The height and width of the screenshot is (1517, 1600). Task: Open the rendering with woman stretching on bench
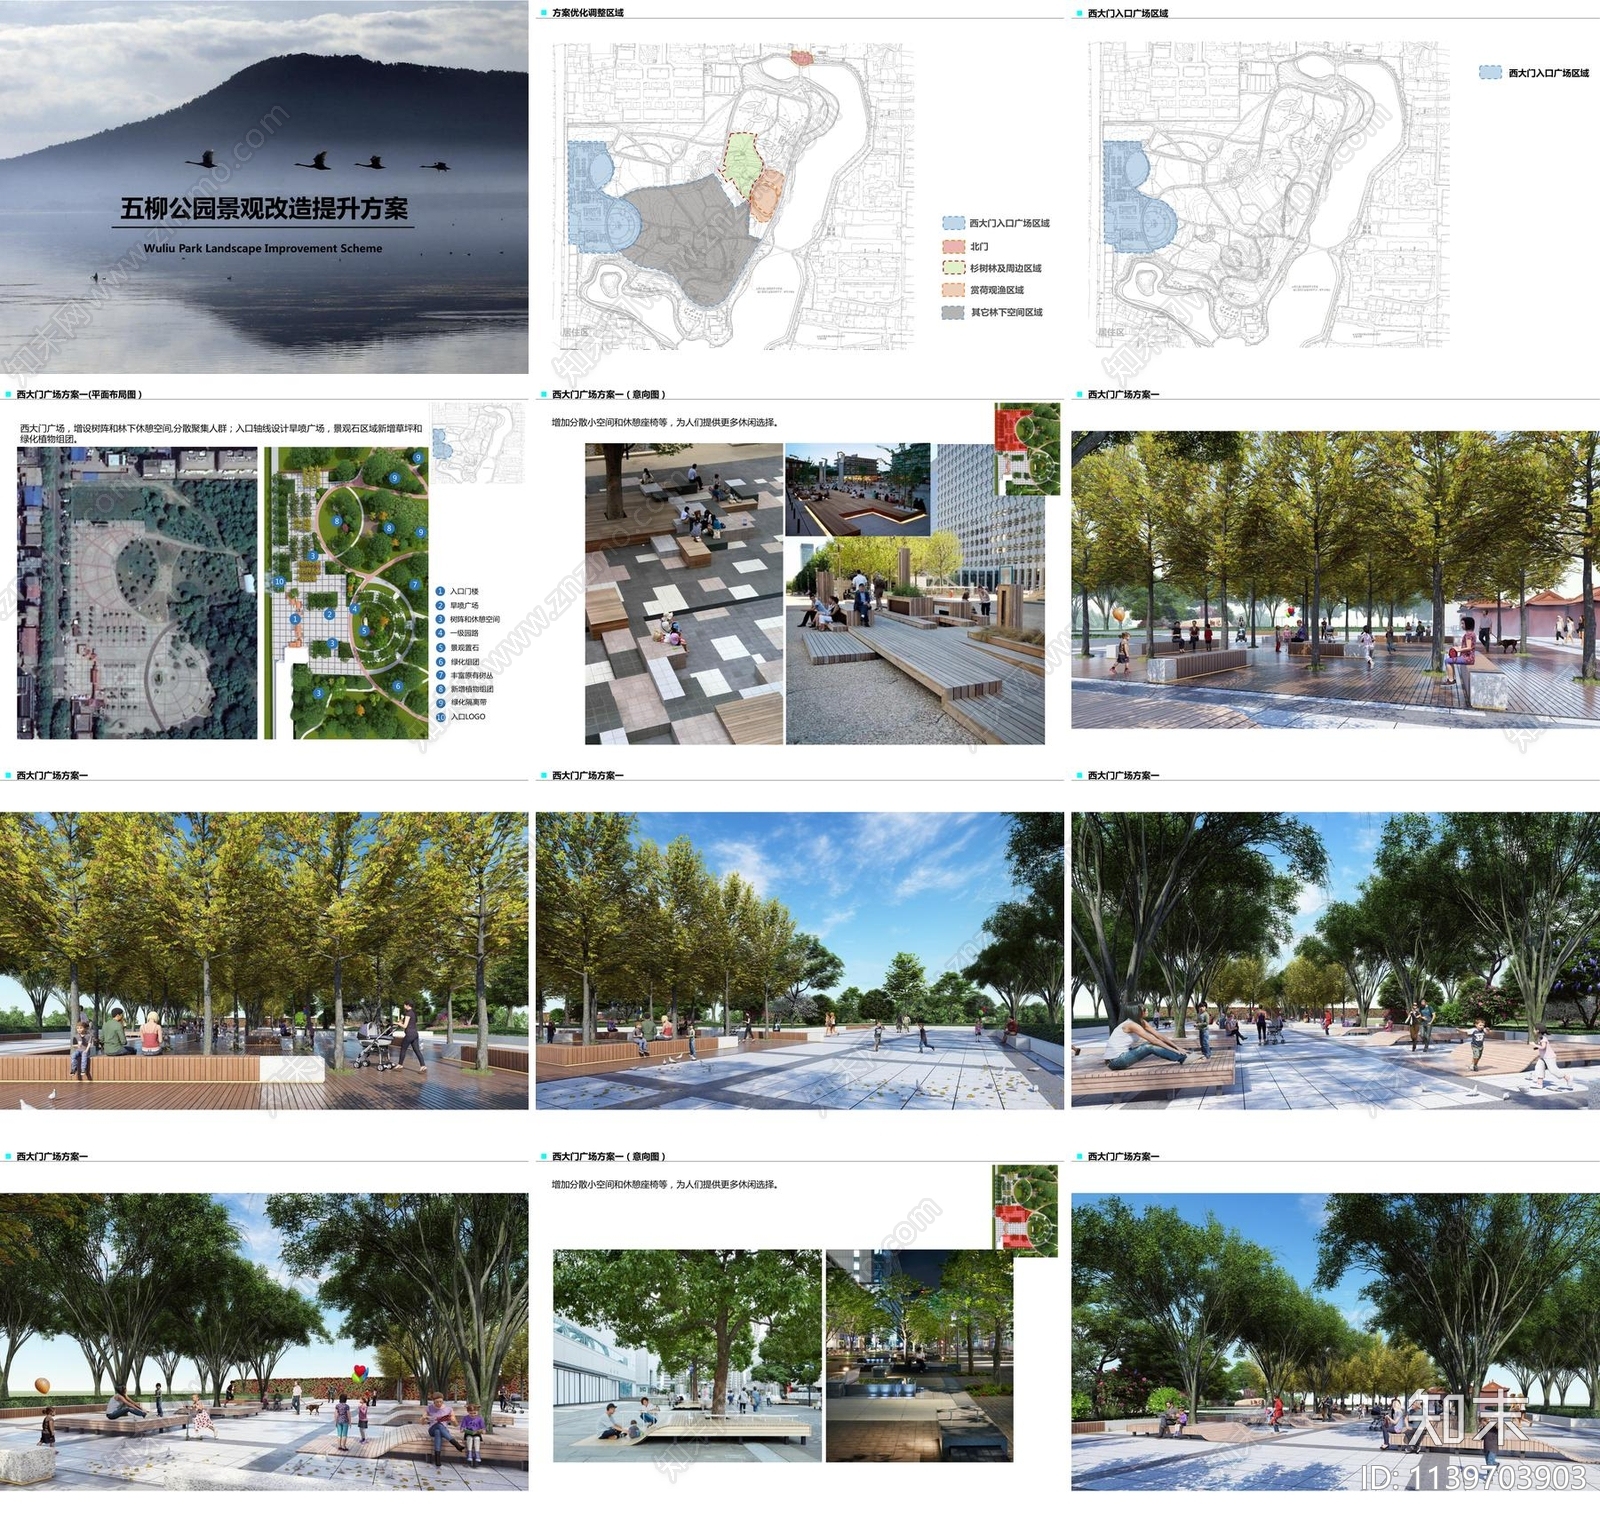[1335, 960]
